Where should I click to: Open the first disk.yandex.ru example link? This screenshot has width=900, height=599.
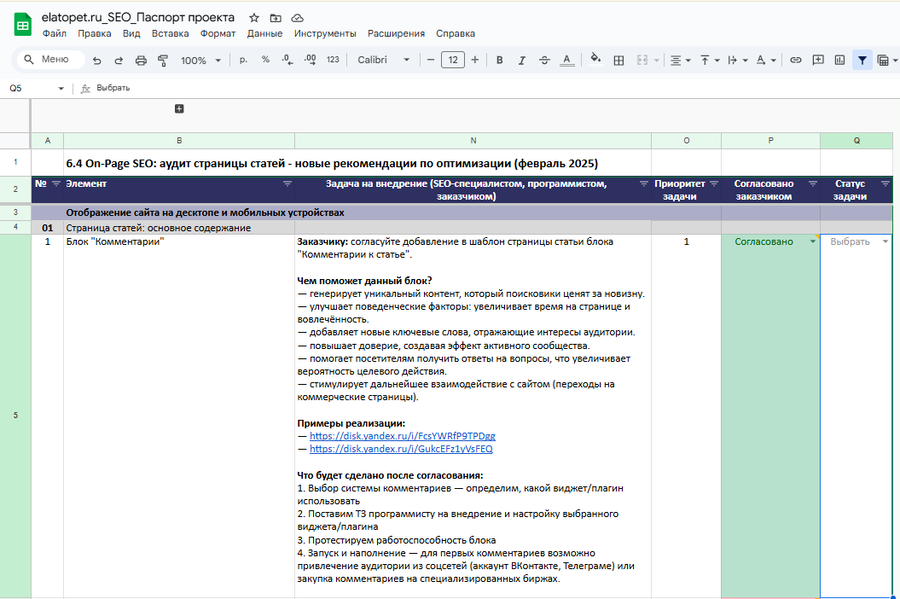click(x=402, y=436)
